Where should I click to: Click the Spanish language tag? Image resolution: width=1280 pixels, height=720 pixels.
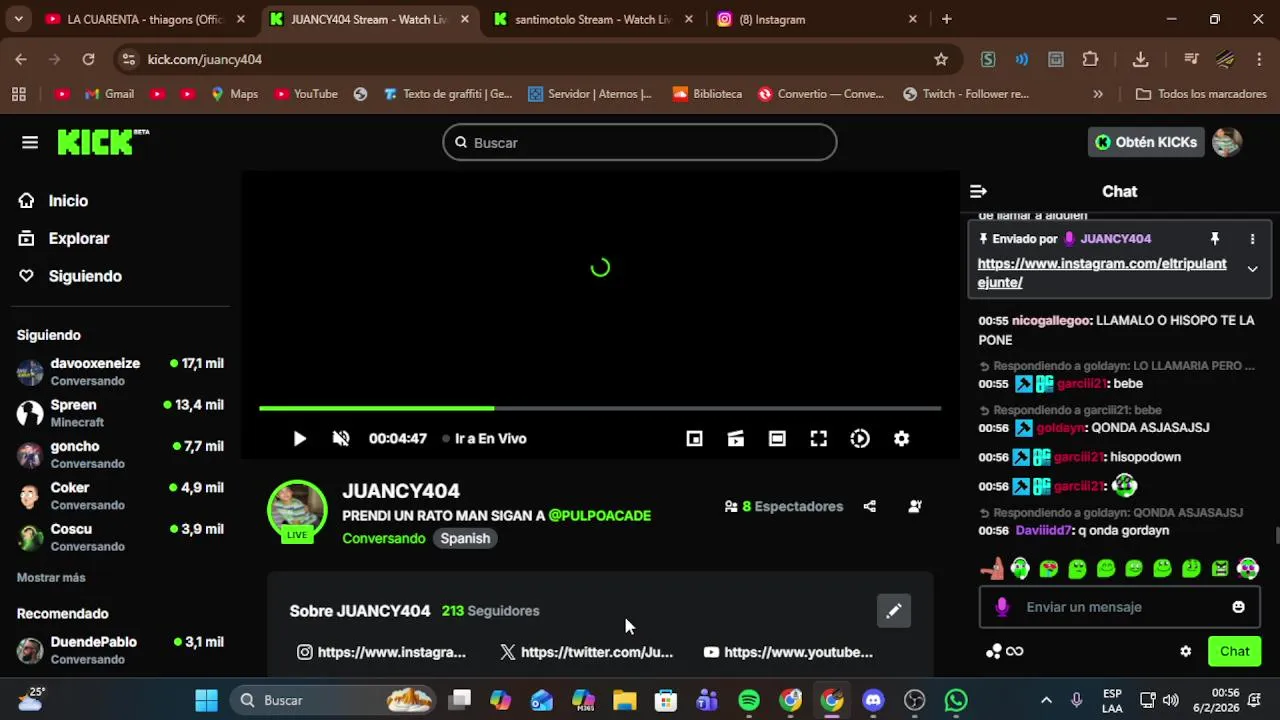[465, 538]
